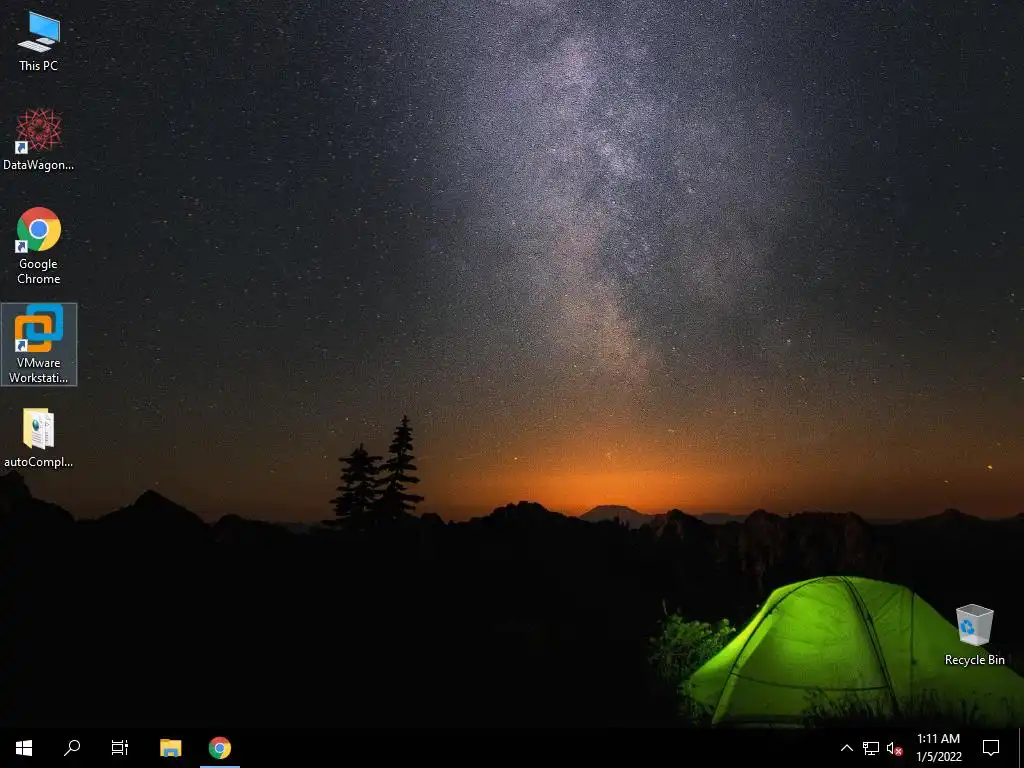Screen dimensions: 1024x768
Task: Open the Action Center notifications icon
Action: [991, 748]
